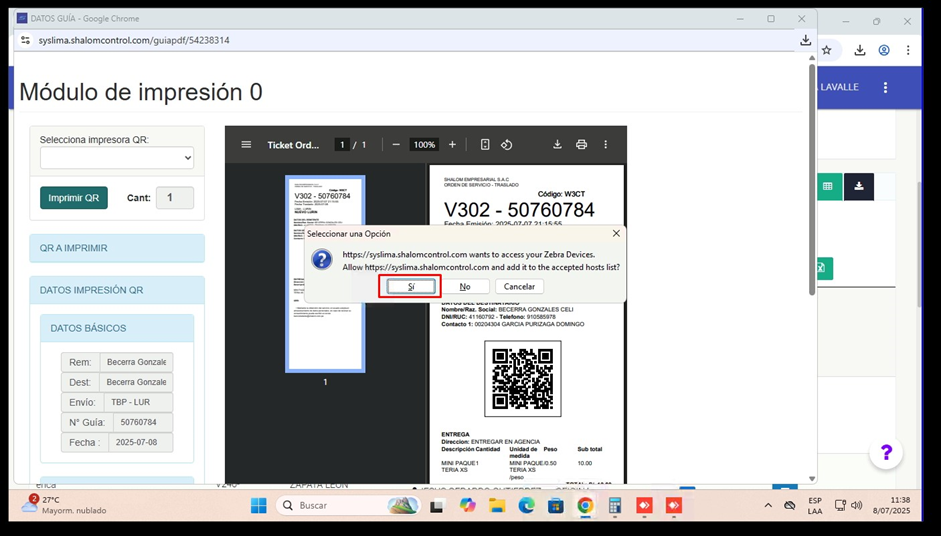Open the PDF viewer sidebar menu icon
This screenshot has width=941, height=536.
(x=246, y=145)
